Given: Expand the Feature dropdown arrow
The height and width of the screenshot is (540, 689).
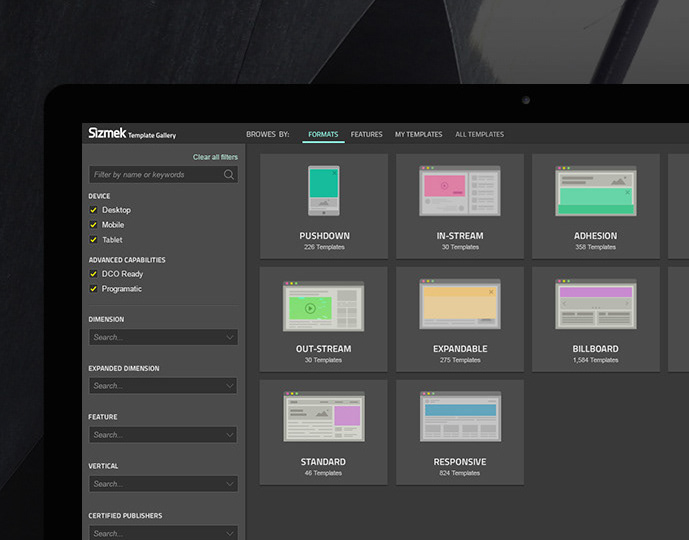Looking at the screenshot, I should tap(230, 435).
